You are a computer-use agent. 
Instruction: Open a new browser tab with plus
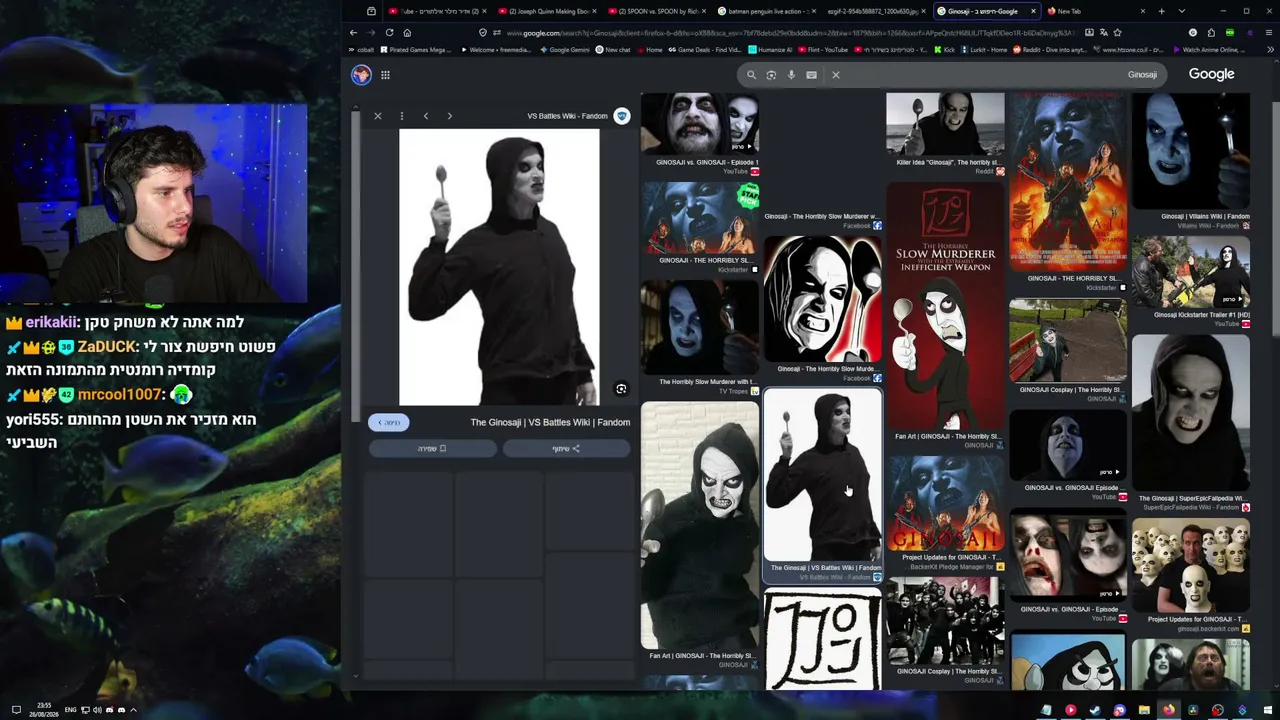(1161, 11)
